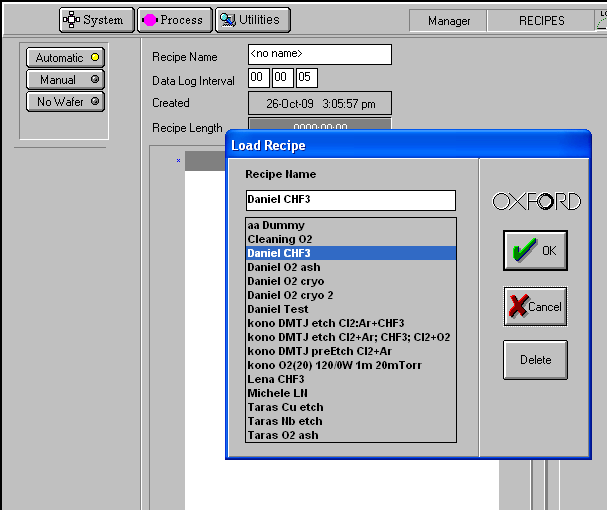The height and width of the screenshot is (510, 607).
Task: Select recipe 'kono DMTJ etch Cl2:Ar+CHF3'
Action: [x=351, y=323]
